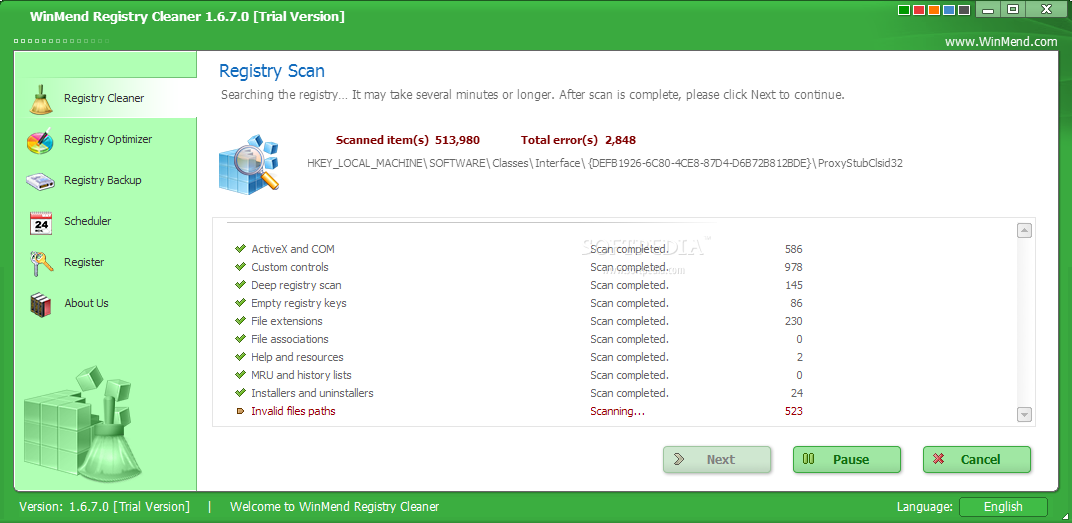Viewport: 1072px width, 523px height.
Task: Visit the www.WinMend.com link
Action: point(1001,42)
